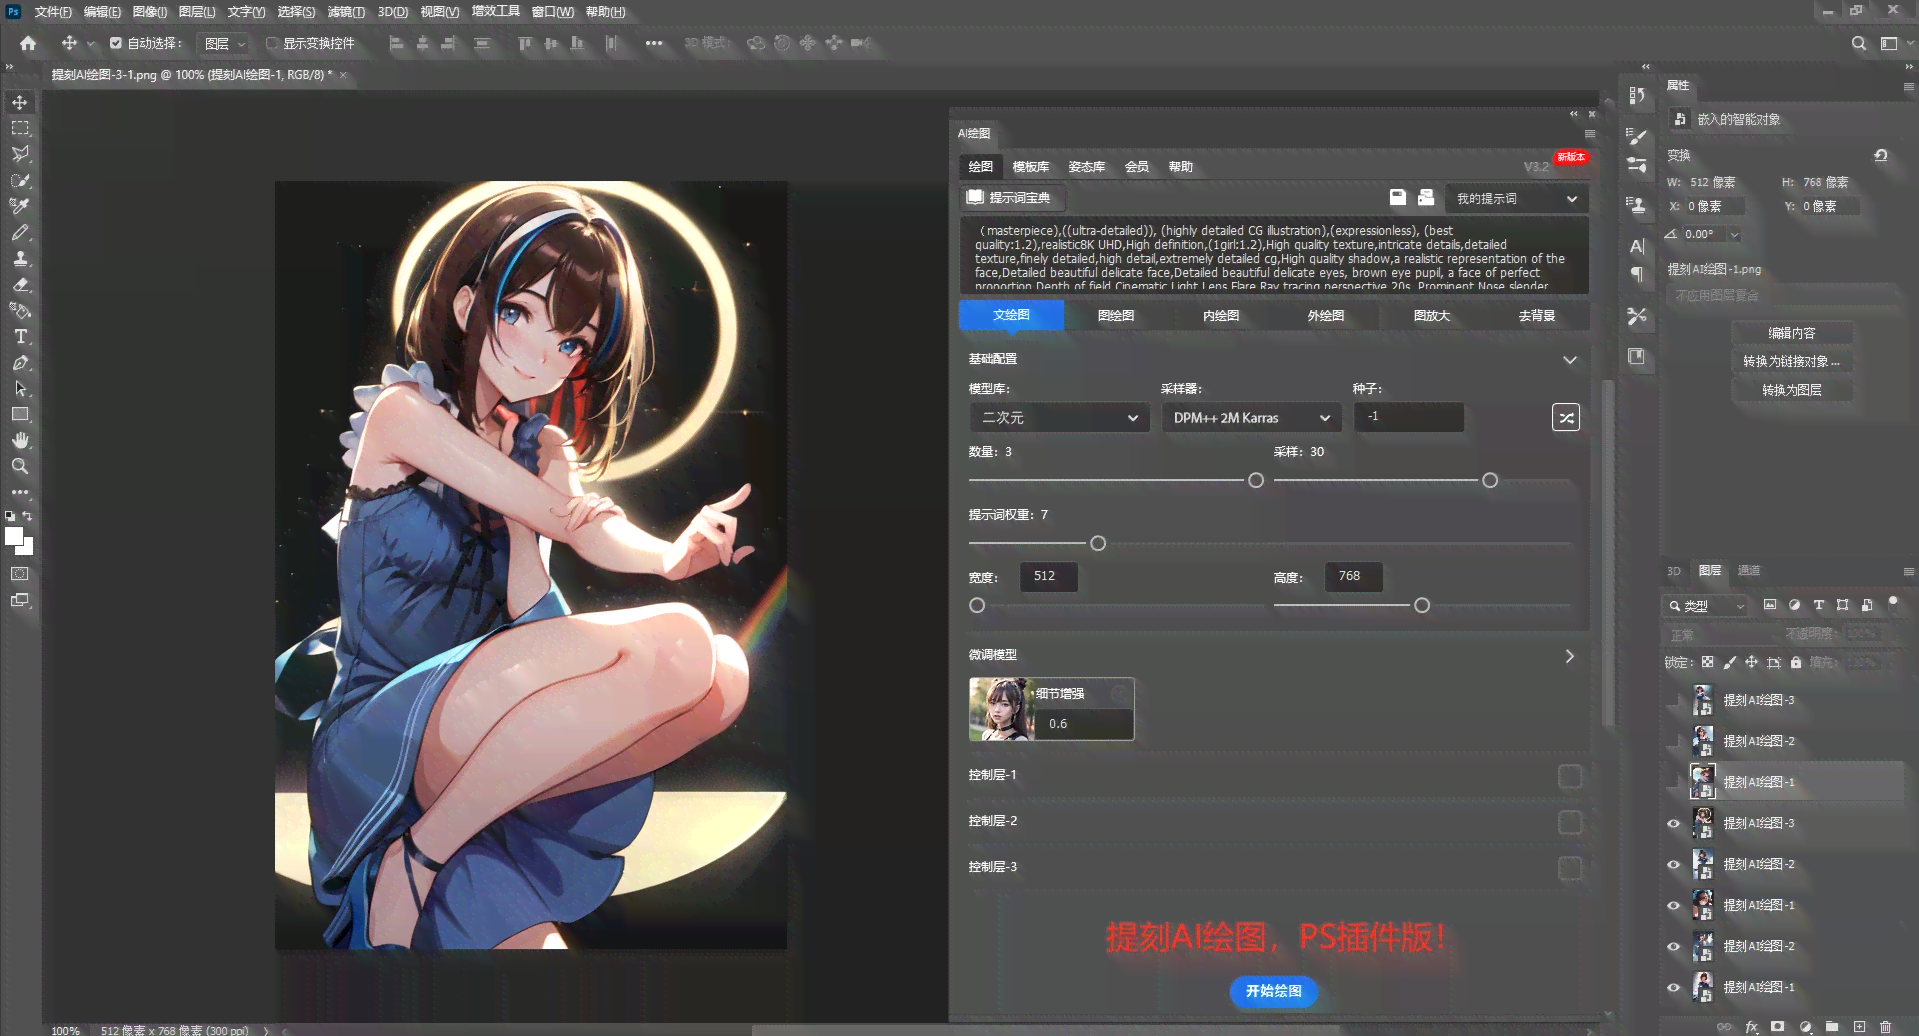Image resolution: width=1919 pixels, height=1036 pixels.
Task: Select the Eraser tool
Action: click(20, 284)
